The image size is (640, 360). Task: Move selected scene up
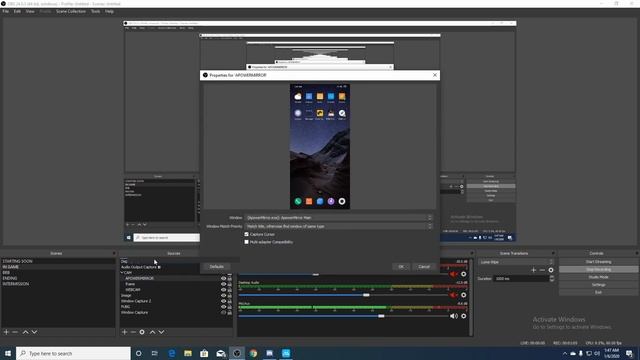[x=25, y=332]
